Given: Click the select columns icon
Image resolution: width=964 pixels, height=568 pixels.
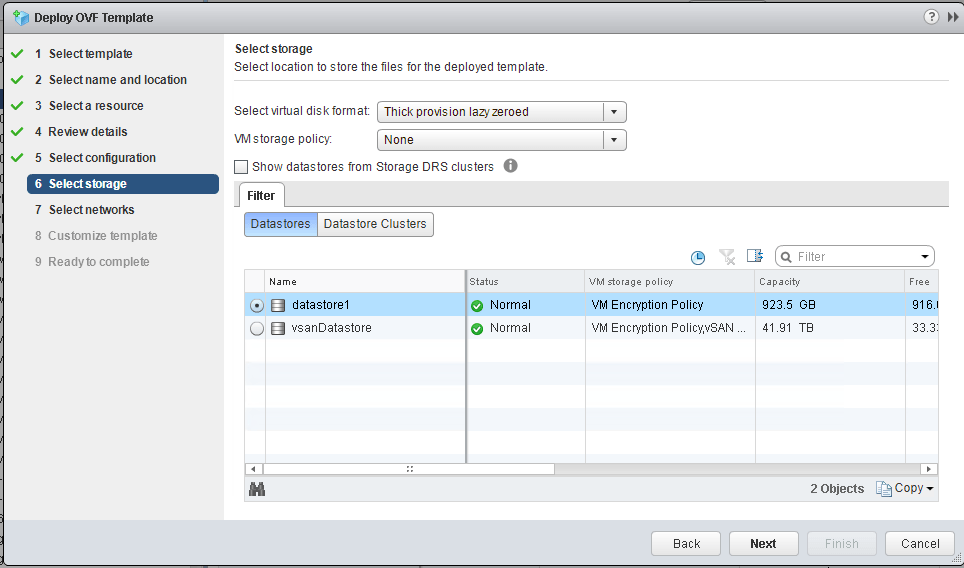Looking at the screenshot, I should click(755, 257).
